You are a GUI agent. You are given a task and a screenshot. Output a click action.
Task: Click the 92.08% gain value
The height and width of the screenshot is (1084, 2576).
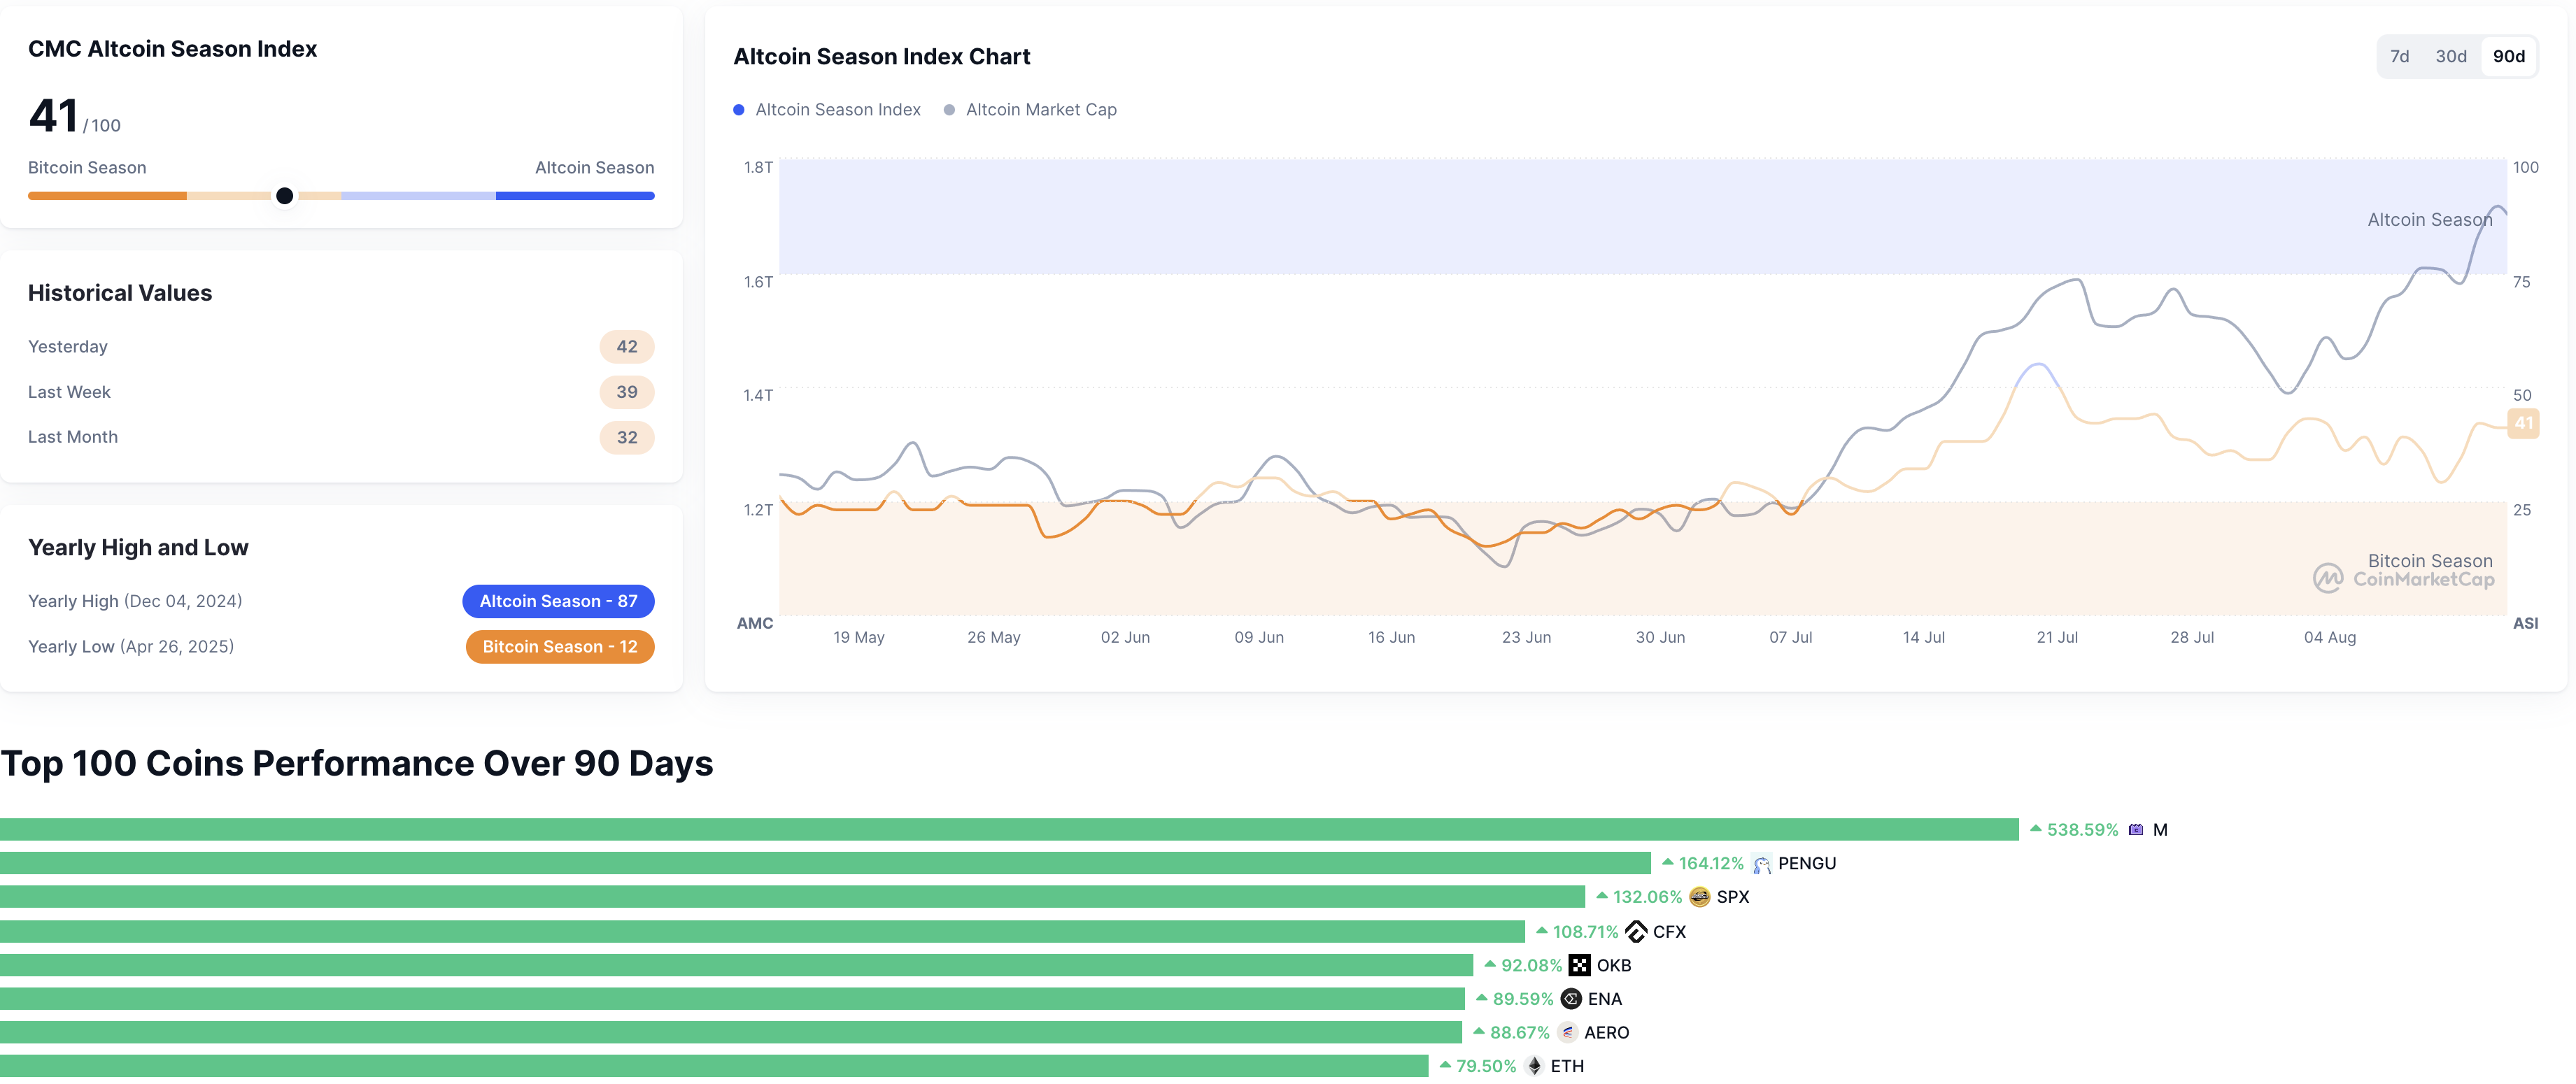(1531, 966)
